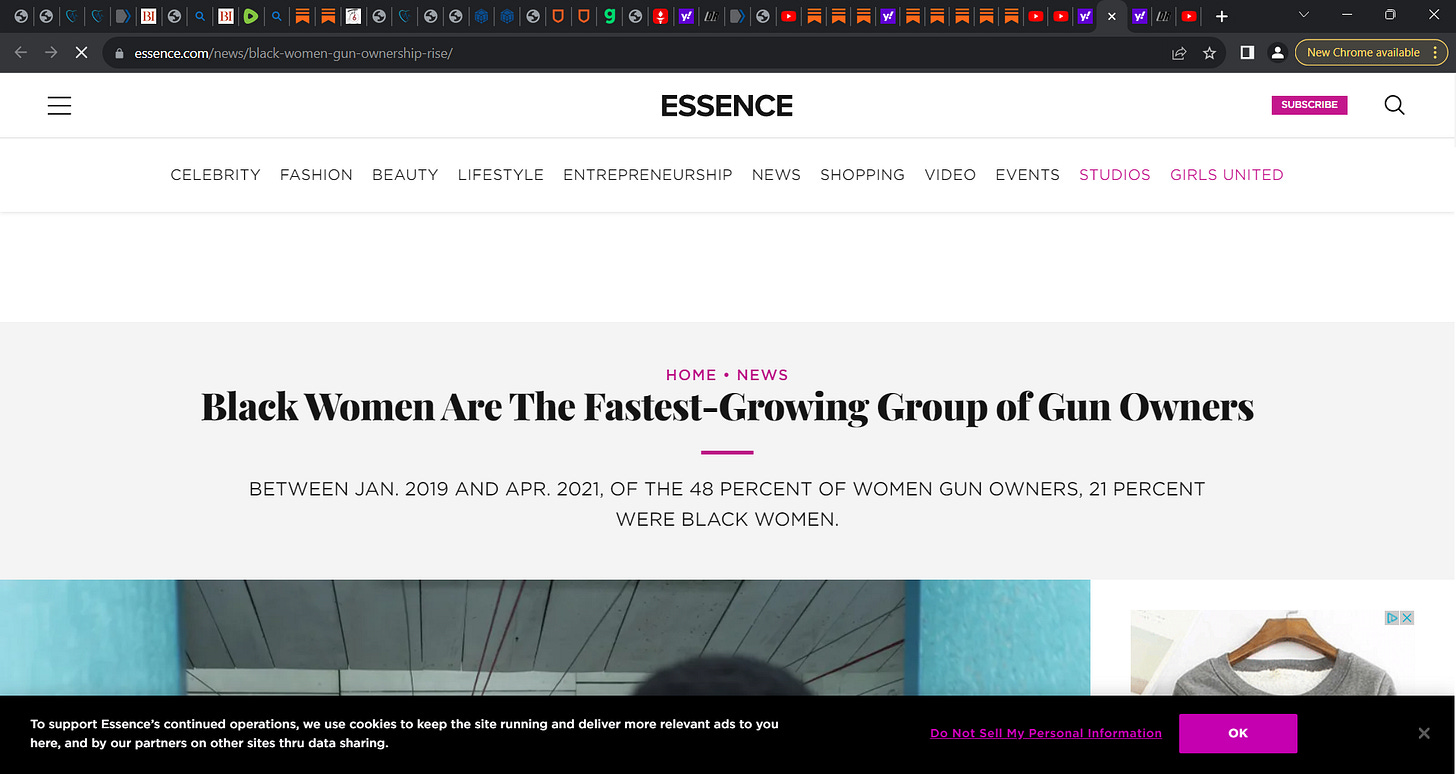
Task: Open the EVENTS section
Action: 1027,174
